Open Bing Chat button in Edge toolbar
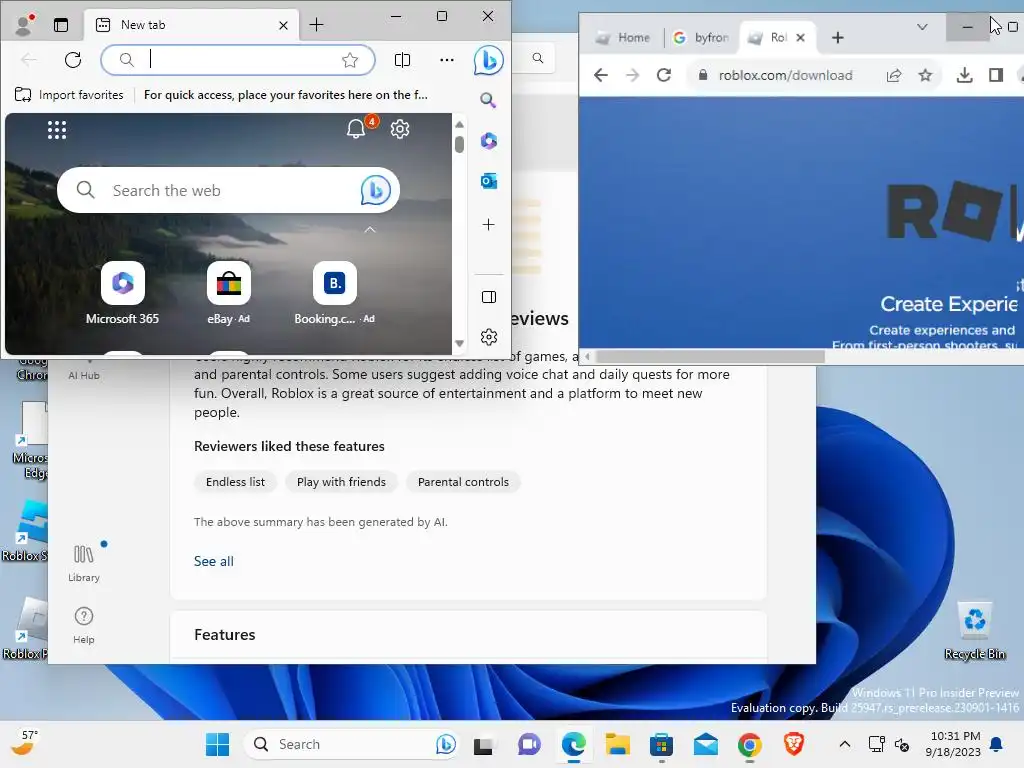This screenshot has height=768, width=1024. coord(488,60)
